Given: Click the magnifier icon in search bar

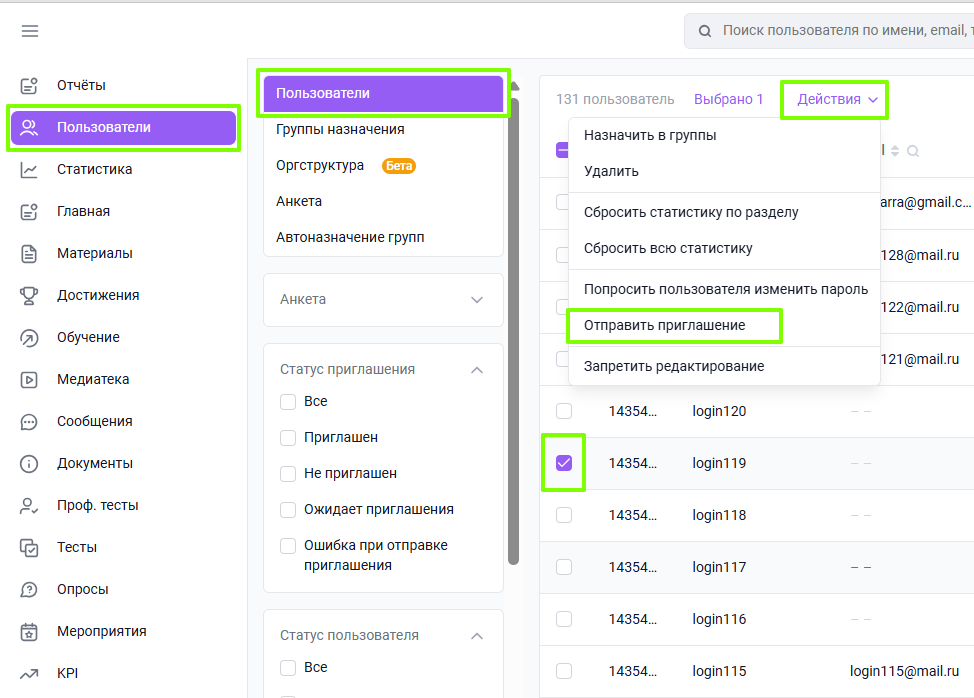Looking at the screenshot, I should [704, 31].
